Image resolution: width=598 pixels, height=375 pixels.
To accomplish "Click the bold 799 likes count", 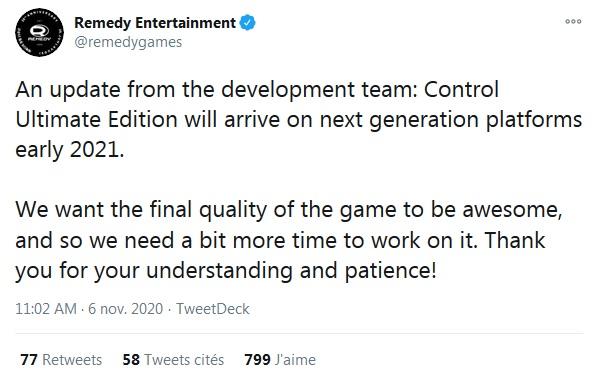I will coord(257,360).
